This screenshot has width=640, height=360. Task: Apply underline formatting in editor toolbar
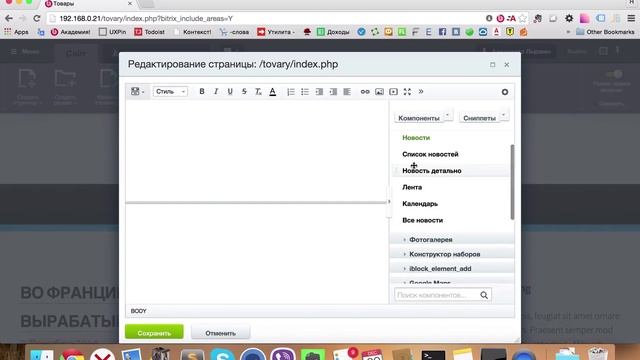click(x=230, y=91)
